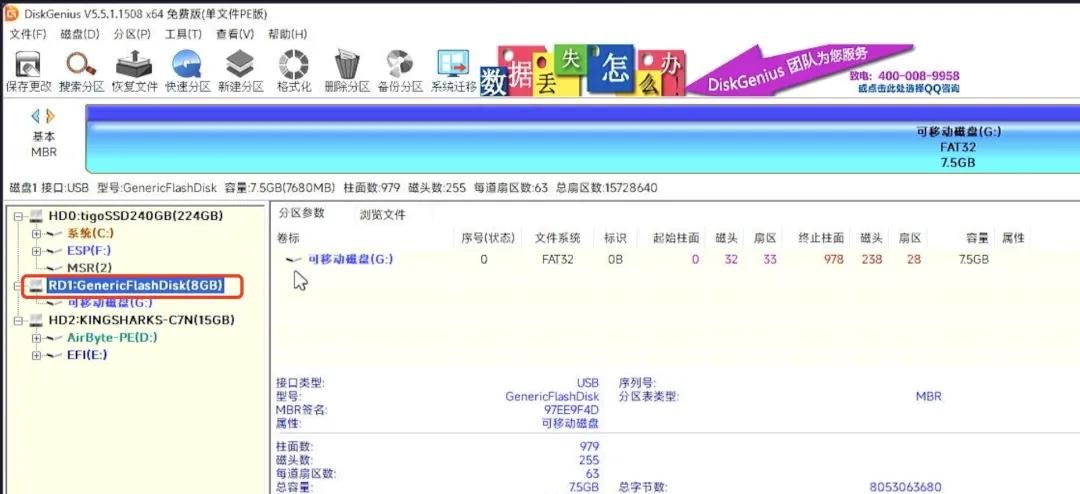Select EFI(E:) in disk tree
The width and height of the screenshot is (1080, 494).
[87, 355]
